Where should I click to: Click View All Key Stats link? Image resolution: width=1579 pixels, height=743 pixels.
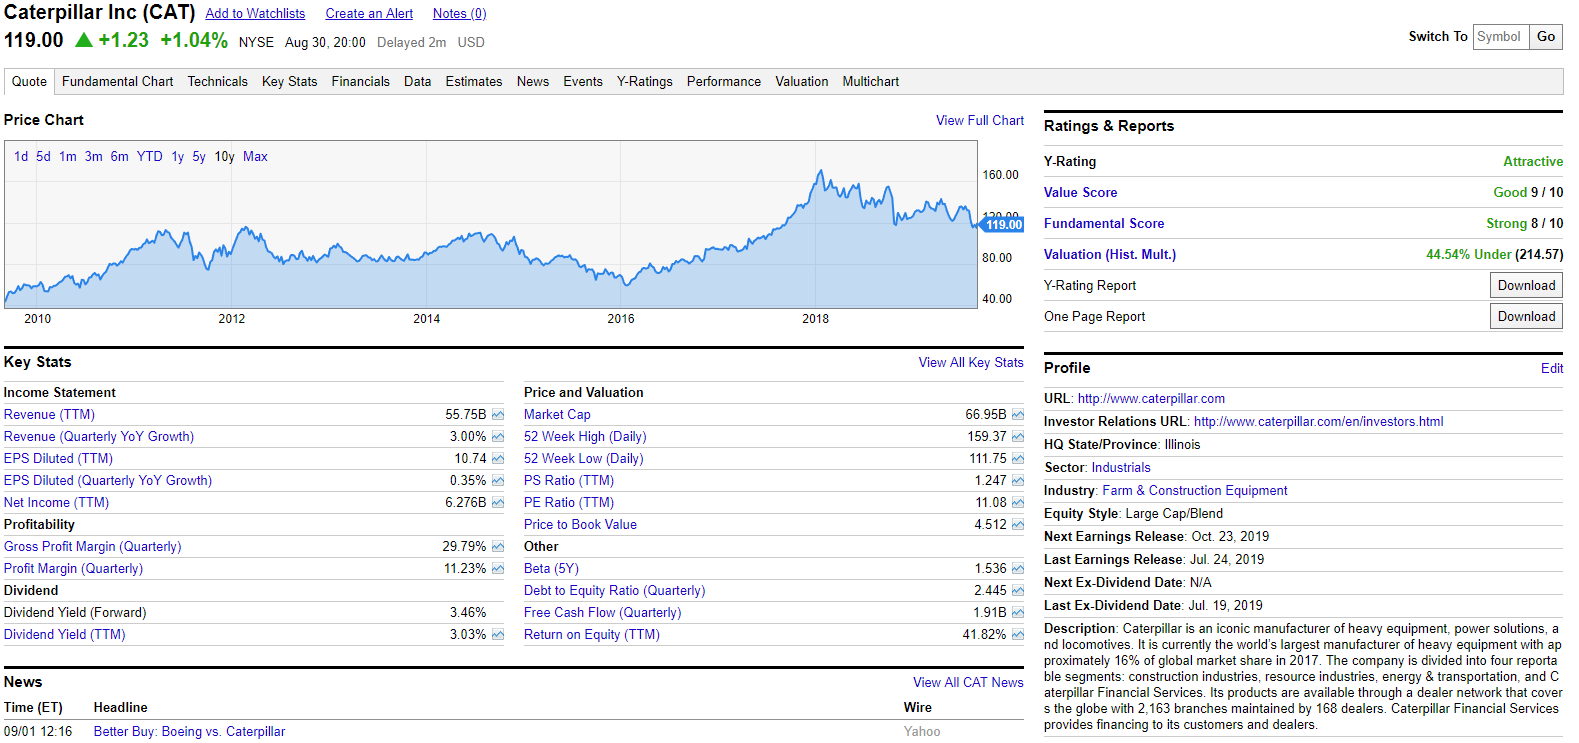point(971,362)
